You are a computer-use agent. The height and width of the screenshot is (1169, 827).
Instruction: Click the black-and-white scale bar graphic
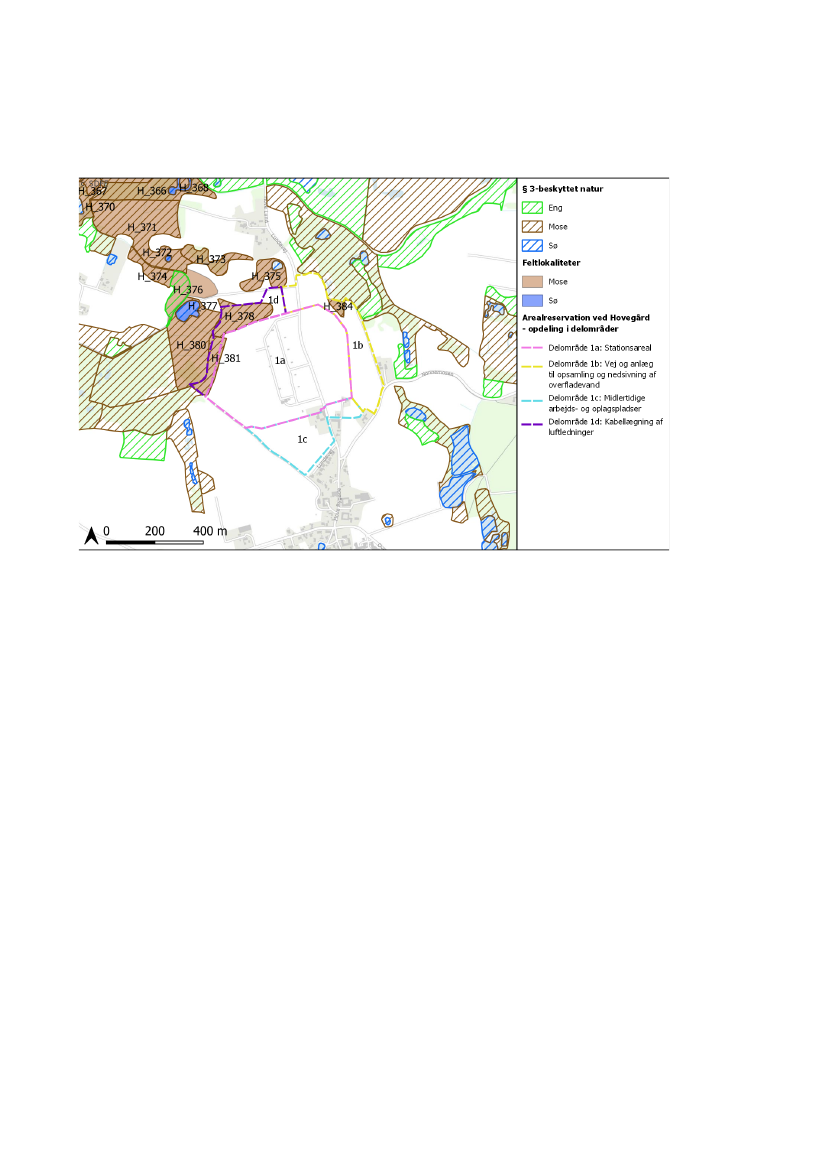click(x=154, y=542)
